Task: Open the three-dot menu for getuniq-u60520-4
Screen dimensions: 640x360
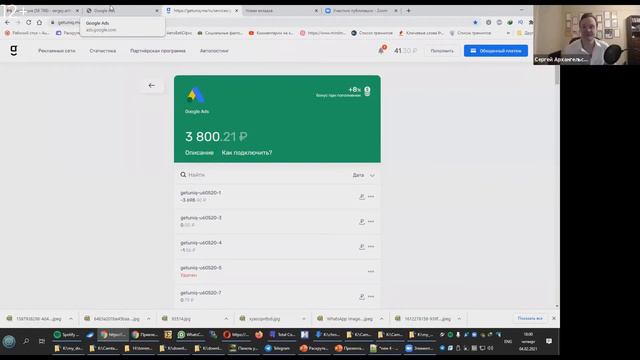Action: (371, 247)
